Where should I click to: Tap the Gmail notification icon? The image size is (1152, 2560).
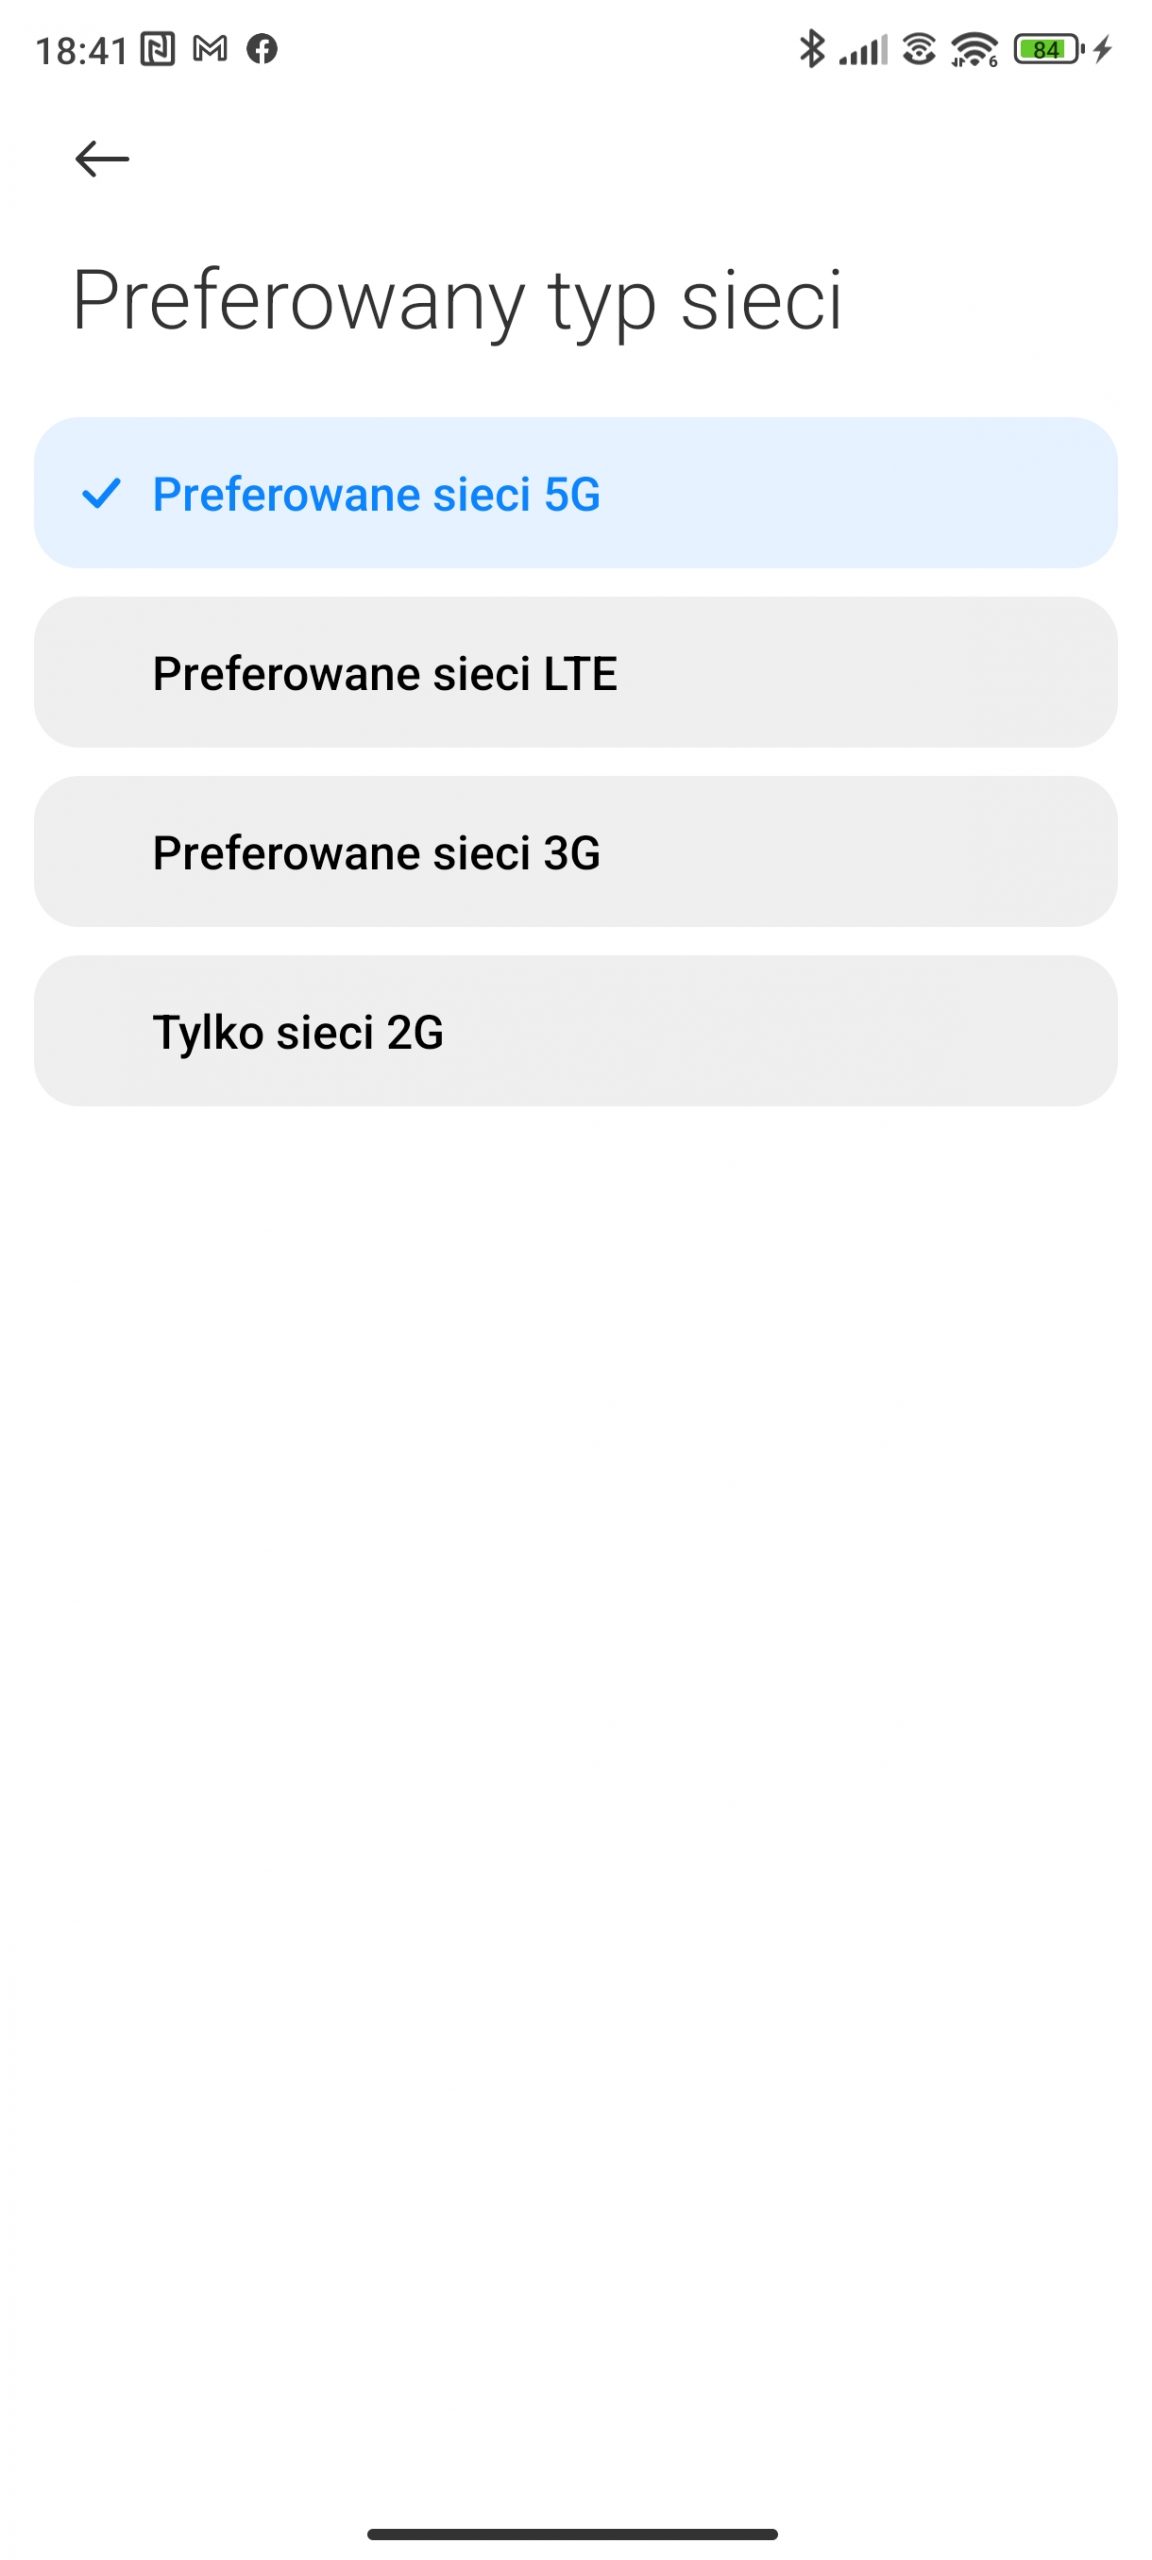coord(210,48)
